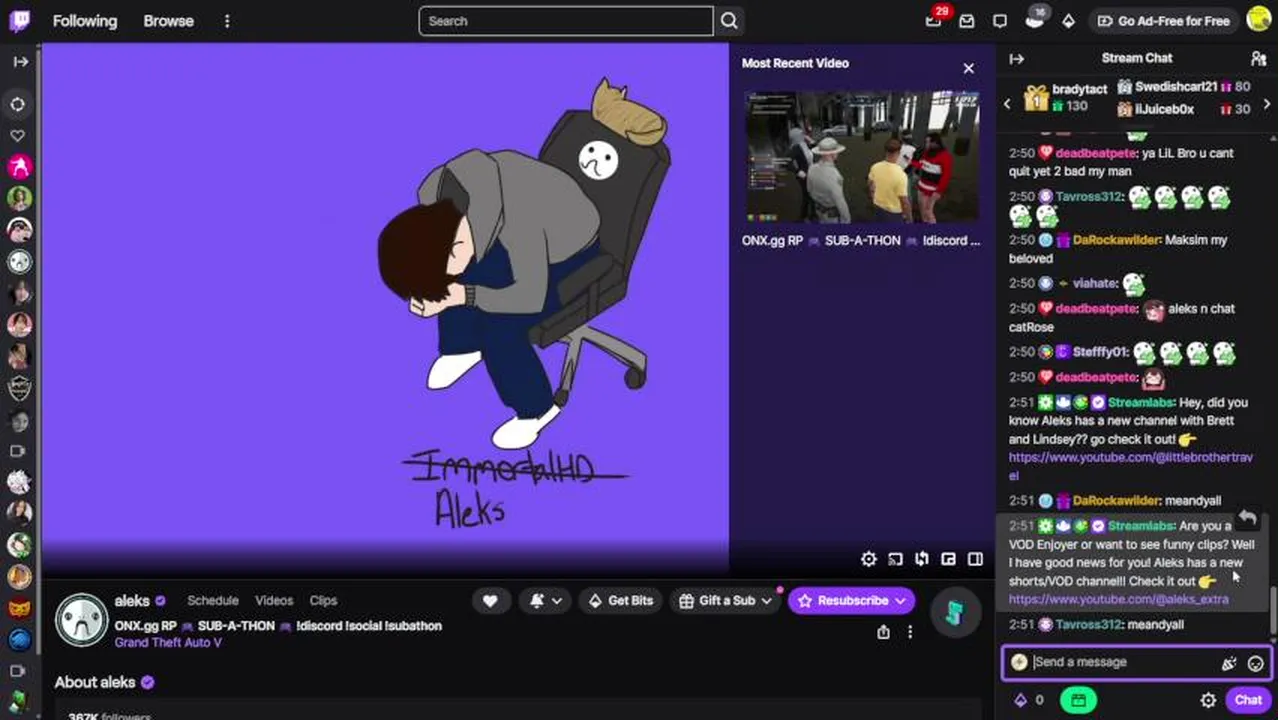Image resolution: width=1278 pixels, height=720 pixels.
Task: Click gifter Swedishcarl21 in leaderboard
Action: (x=1183, y=87)
